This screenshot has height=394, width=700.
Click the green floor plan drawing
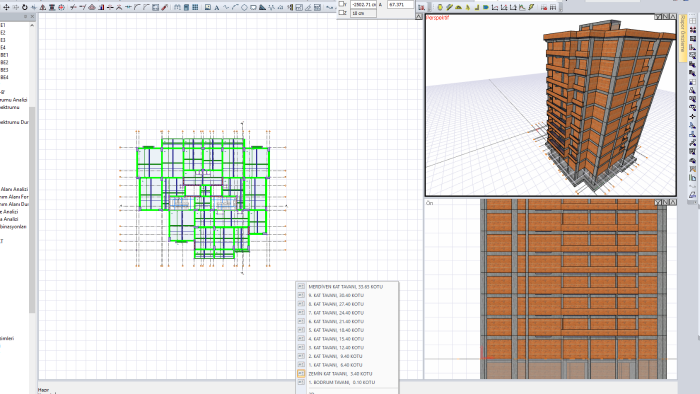pos(203,199)
